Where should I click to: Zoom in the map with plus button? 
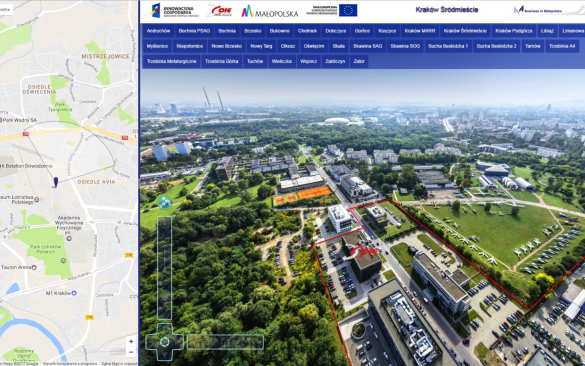click(x=131, y=341)
